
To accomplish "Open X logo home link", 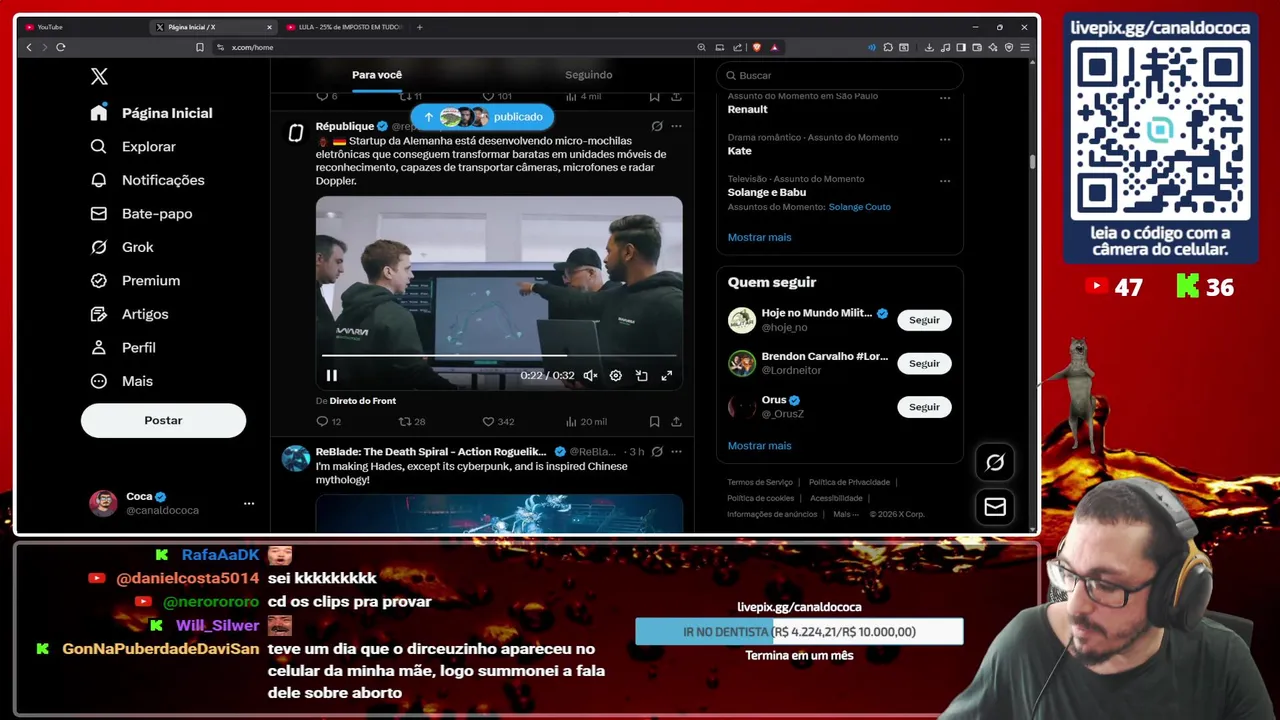I will point(99,77).
